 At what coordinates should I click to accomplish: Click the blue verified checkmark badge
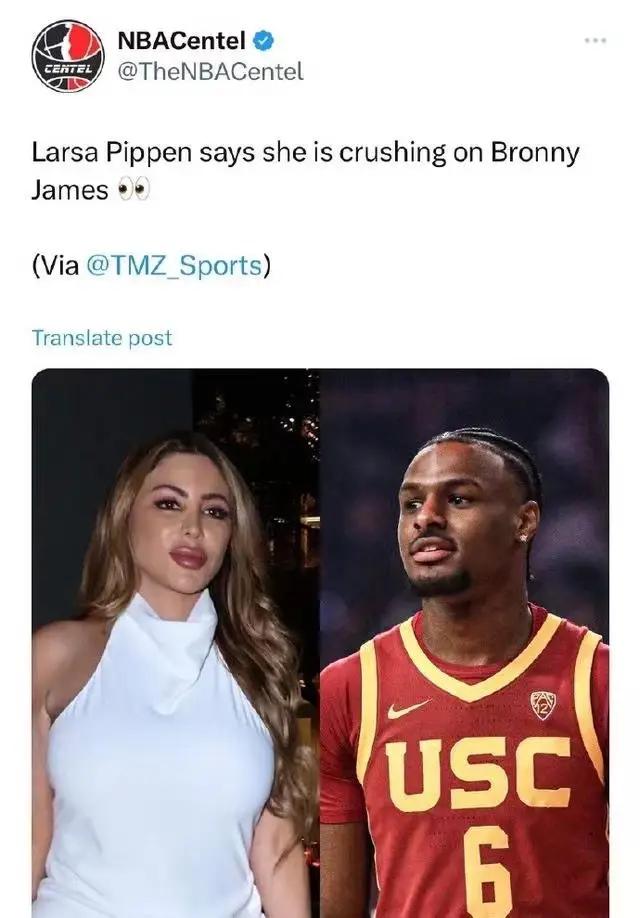[263, 41]
